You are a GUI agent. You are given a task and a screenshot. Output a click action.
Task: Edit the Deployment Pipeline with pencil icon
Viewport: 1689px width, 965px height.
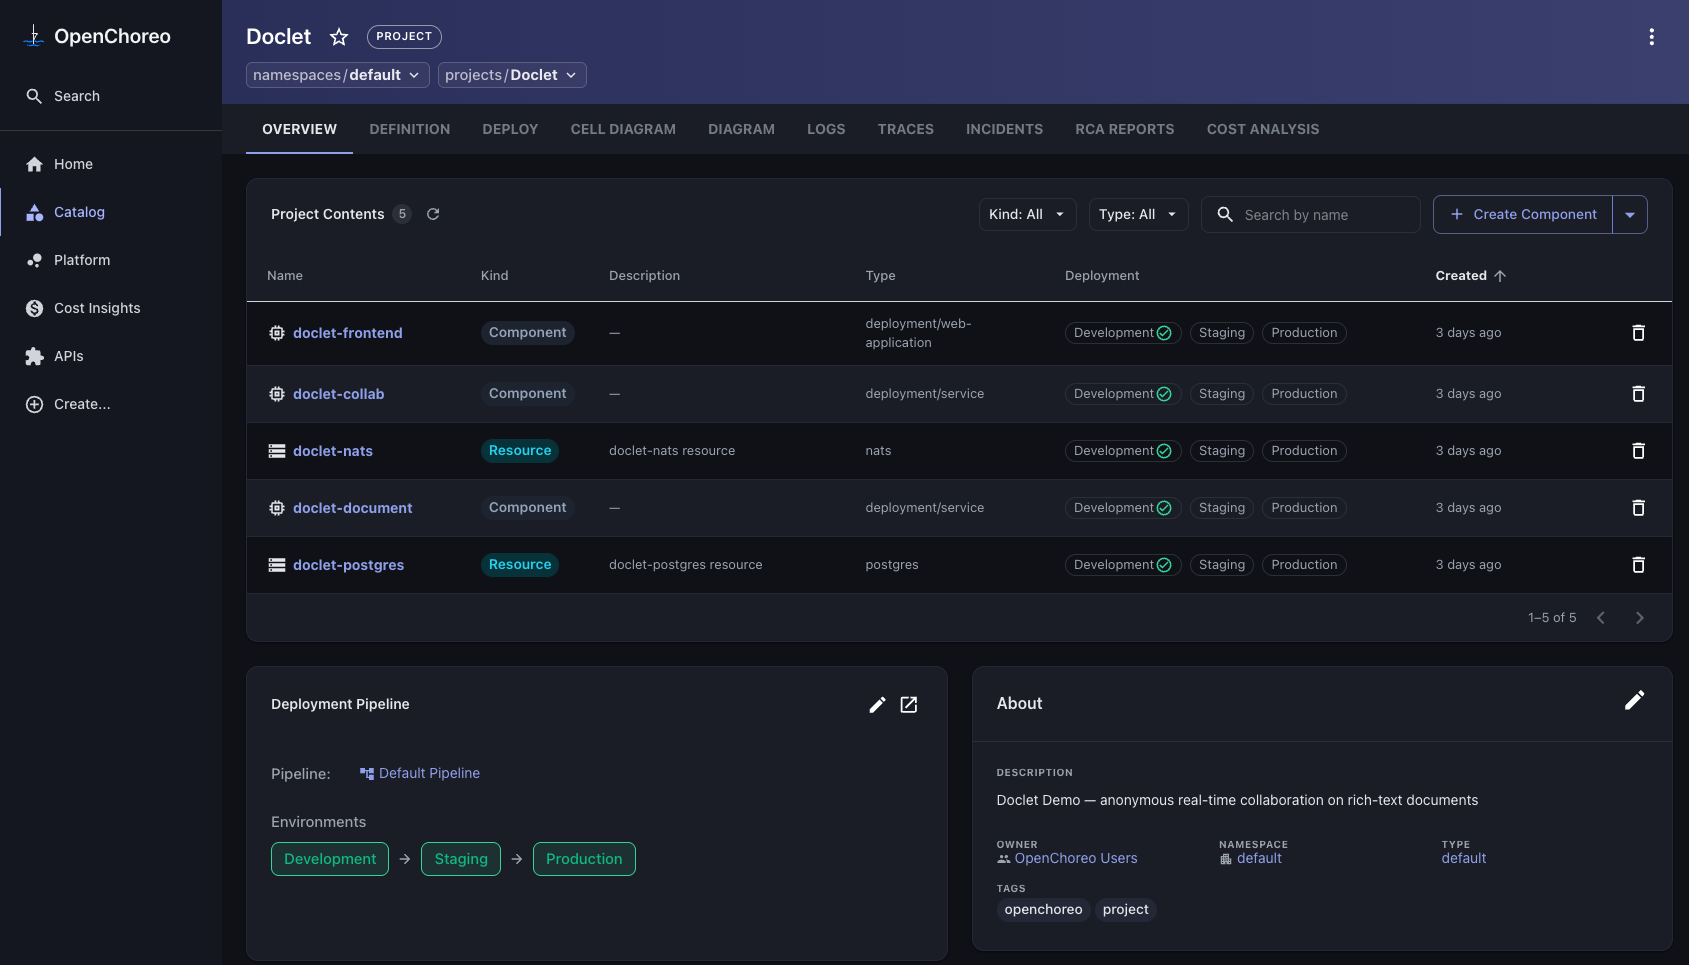pyautogui.click(x=877, y=705)
